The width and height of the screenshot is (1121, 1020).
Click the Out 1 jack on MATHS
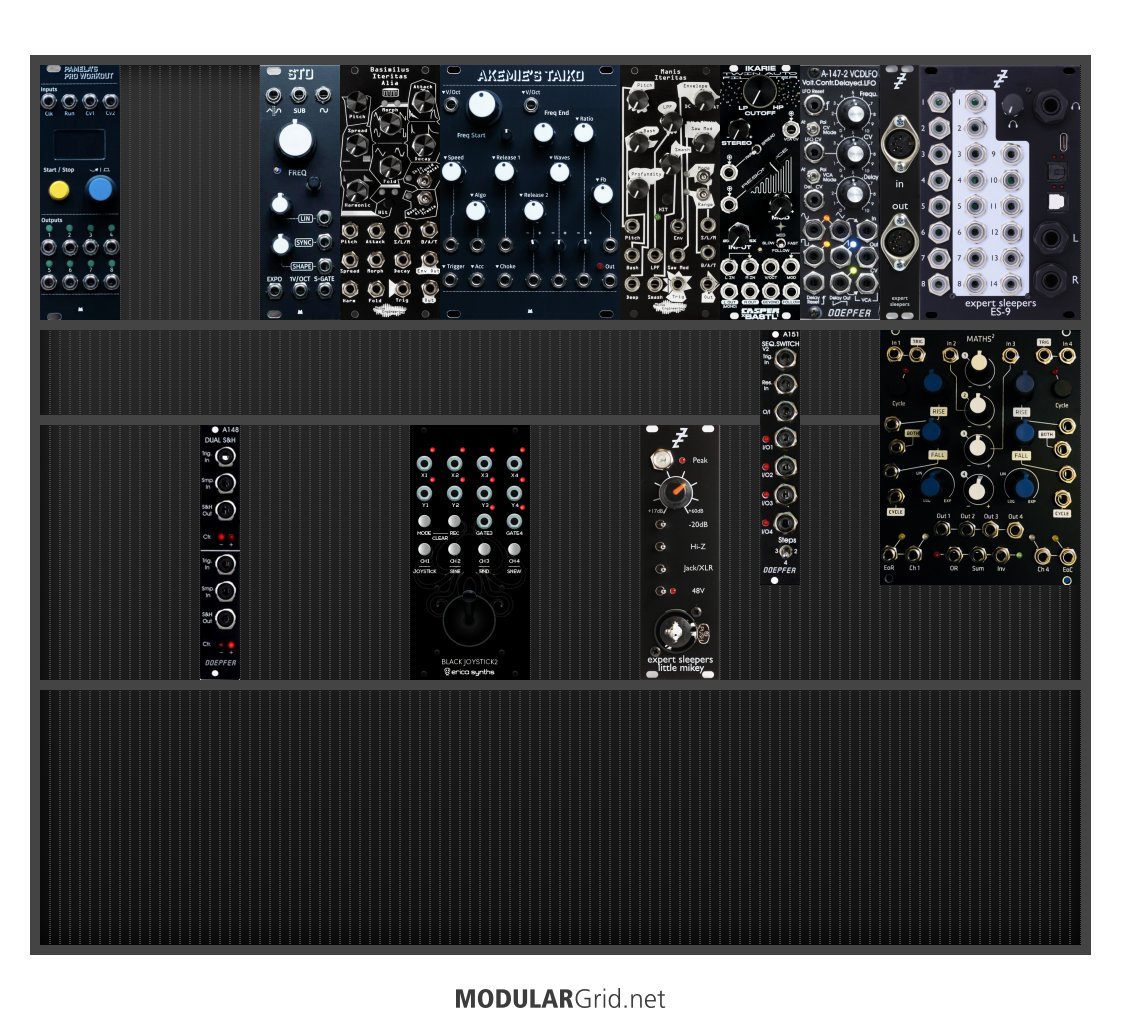point(943,529)
